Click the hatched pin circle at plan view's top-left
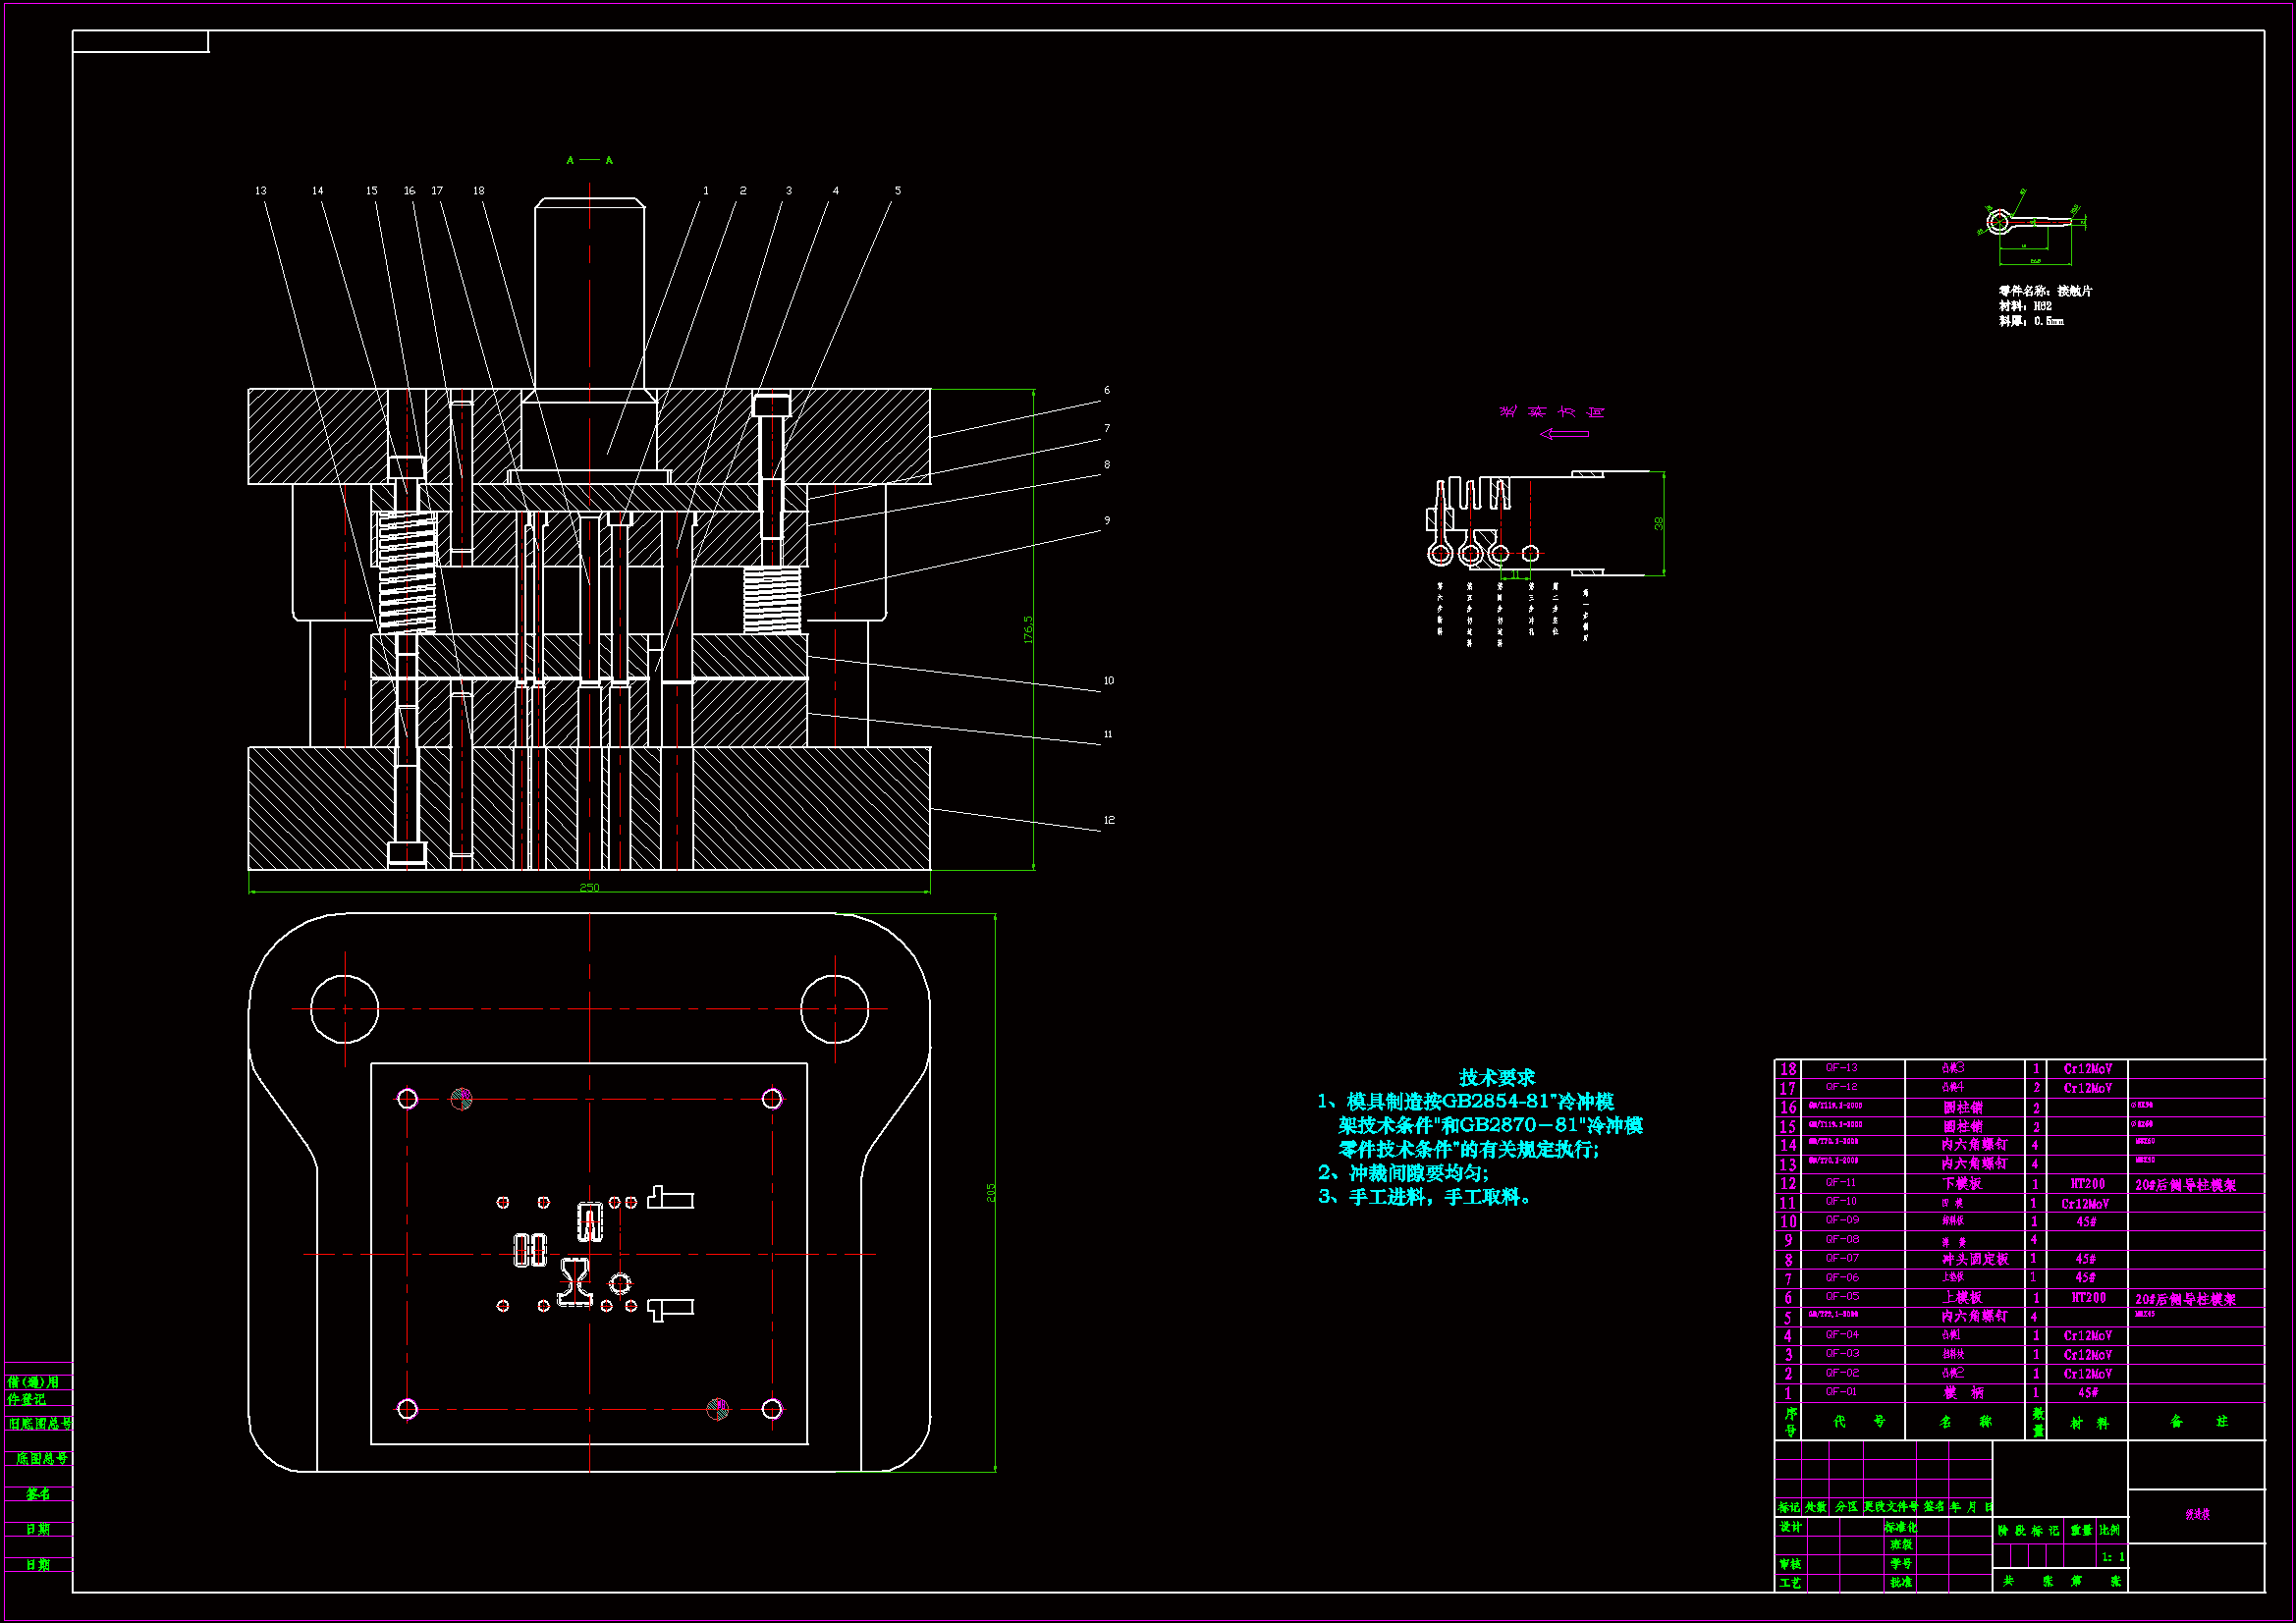The image size is (2296, 1623). pyautogui.click(x=461, y=1099)
